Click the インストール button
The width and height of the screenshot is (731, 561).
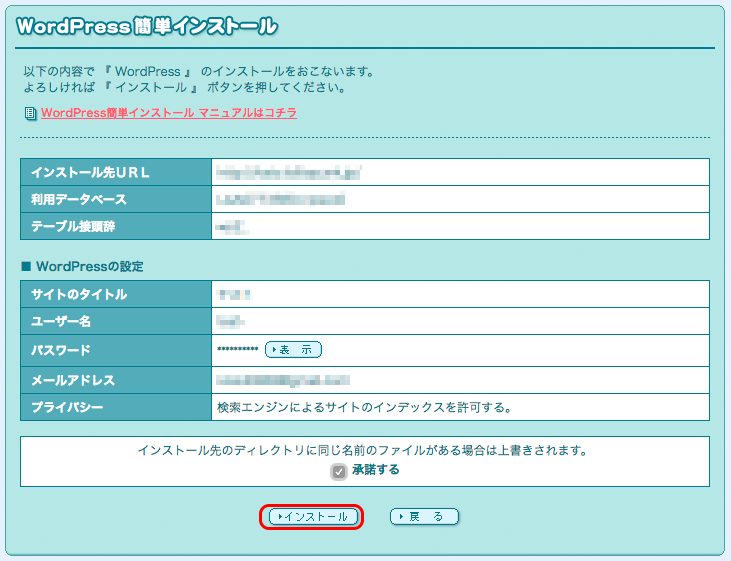[x=311, y=516]
